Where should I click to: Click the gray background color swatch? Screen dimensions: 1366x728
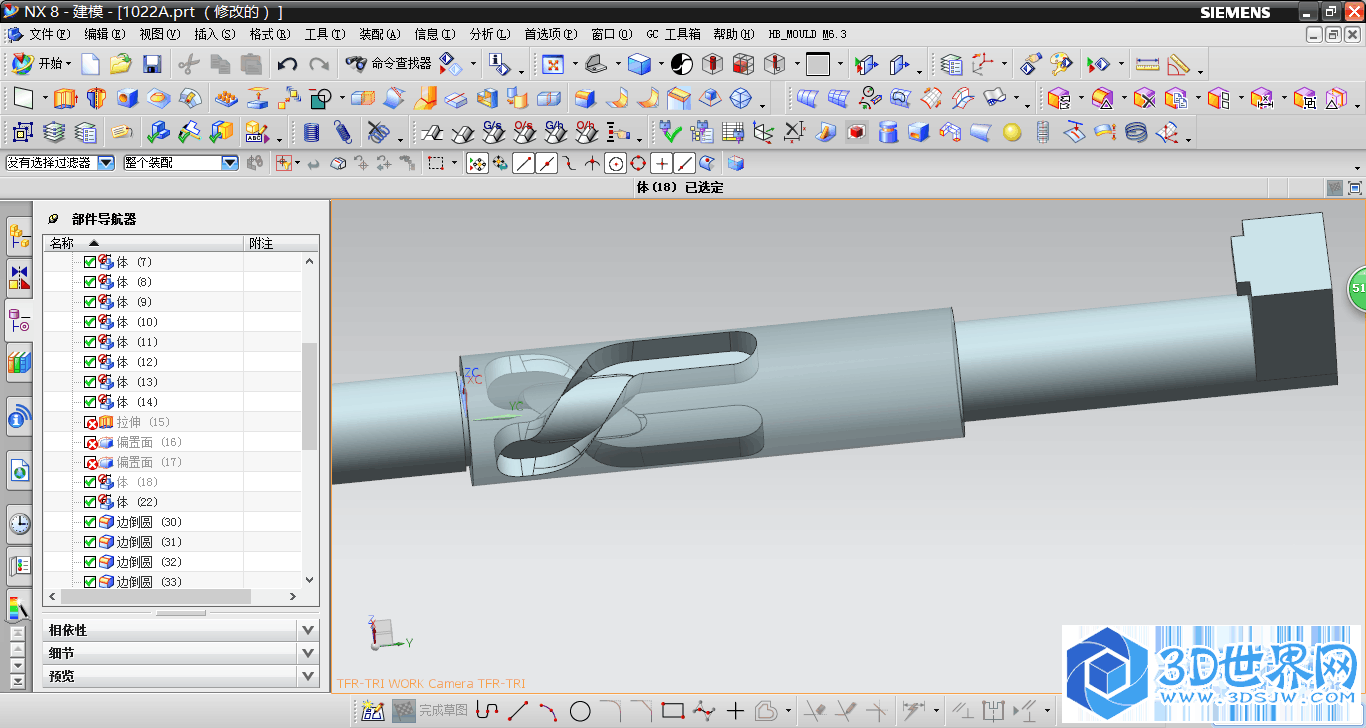[818, 64]
